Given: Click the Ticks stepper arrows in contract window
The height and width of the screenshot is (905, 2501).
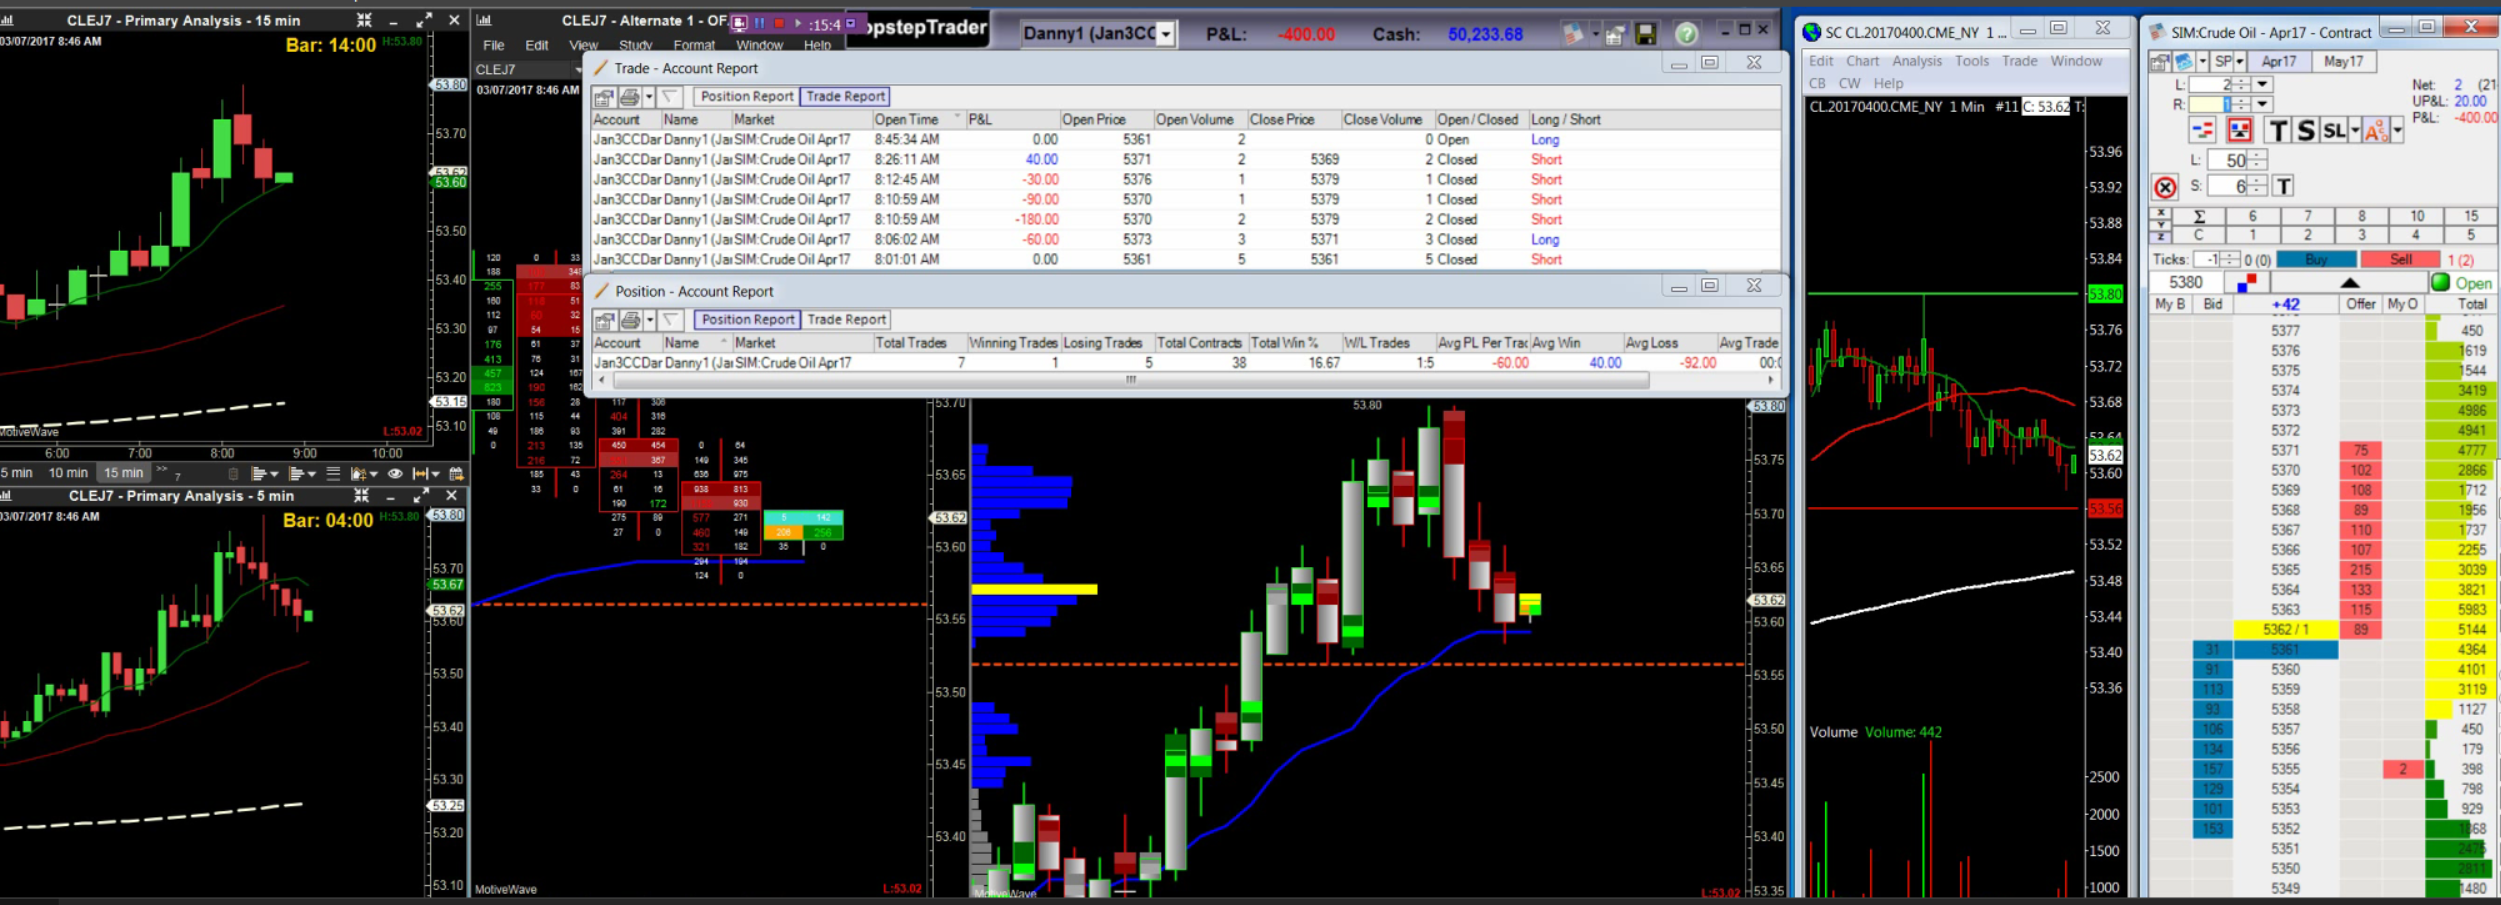Looking at the screenshot, I should (2230, 260).
